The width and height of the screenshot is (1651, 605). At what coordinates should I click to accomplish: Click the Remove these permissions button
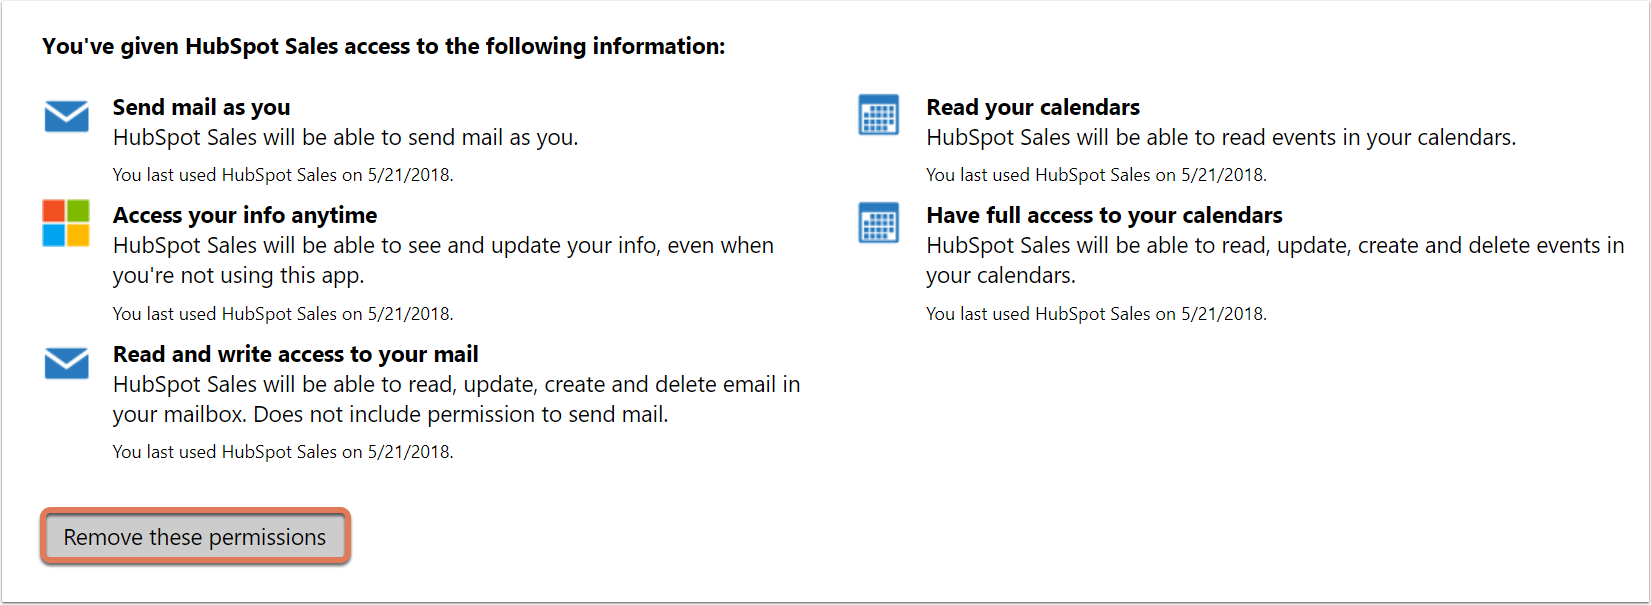point(194,537)
